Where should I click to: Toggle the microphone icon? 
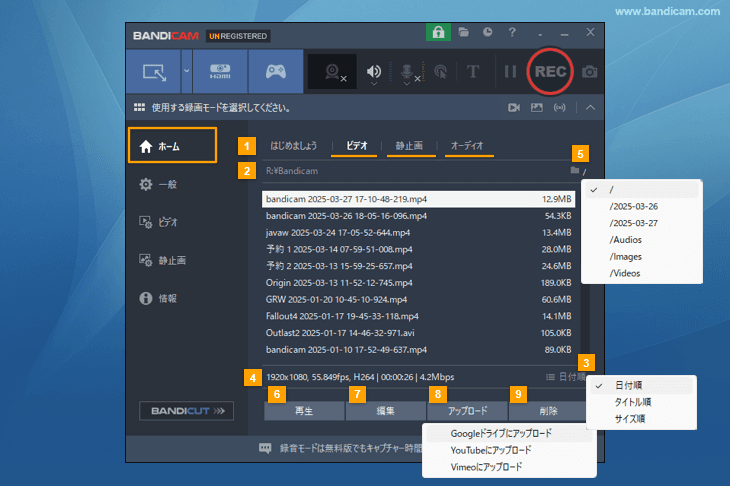[407, 72]
